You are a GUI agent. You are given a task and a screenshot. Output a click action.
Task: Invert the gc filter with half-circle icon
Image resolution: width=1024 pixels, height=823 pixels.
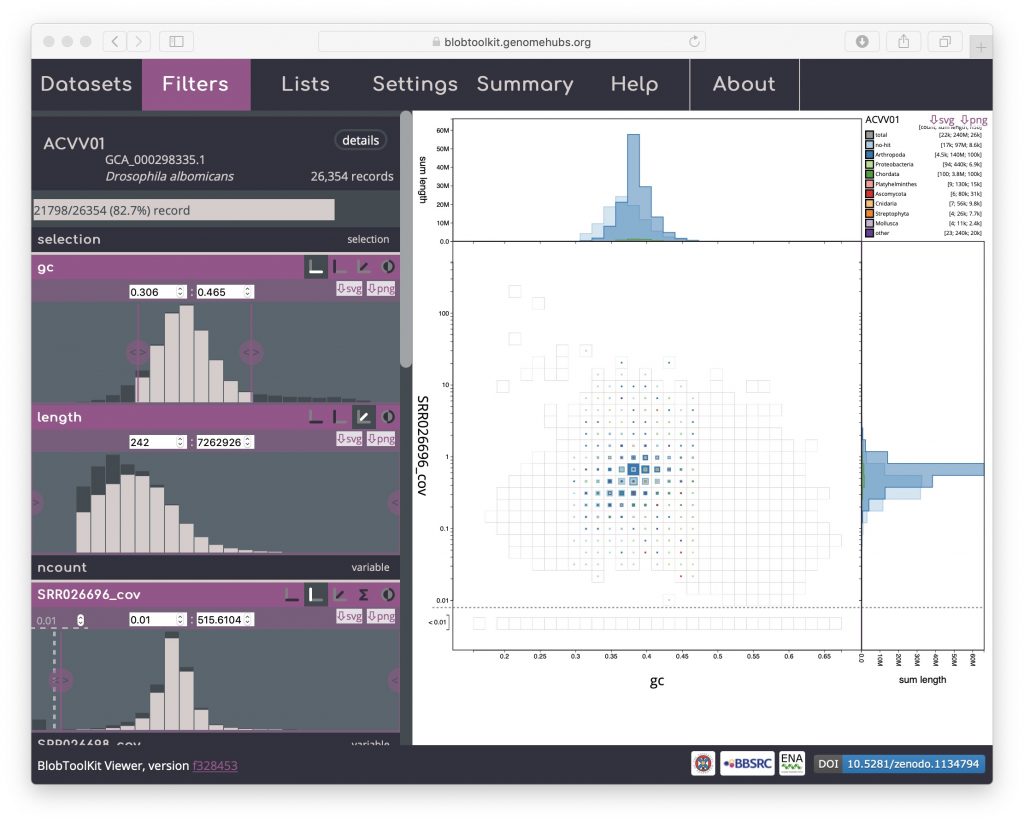[388, 268]
